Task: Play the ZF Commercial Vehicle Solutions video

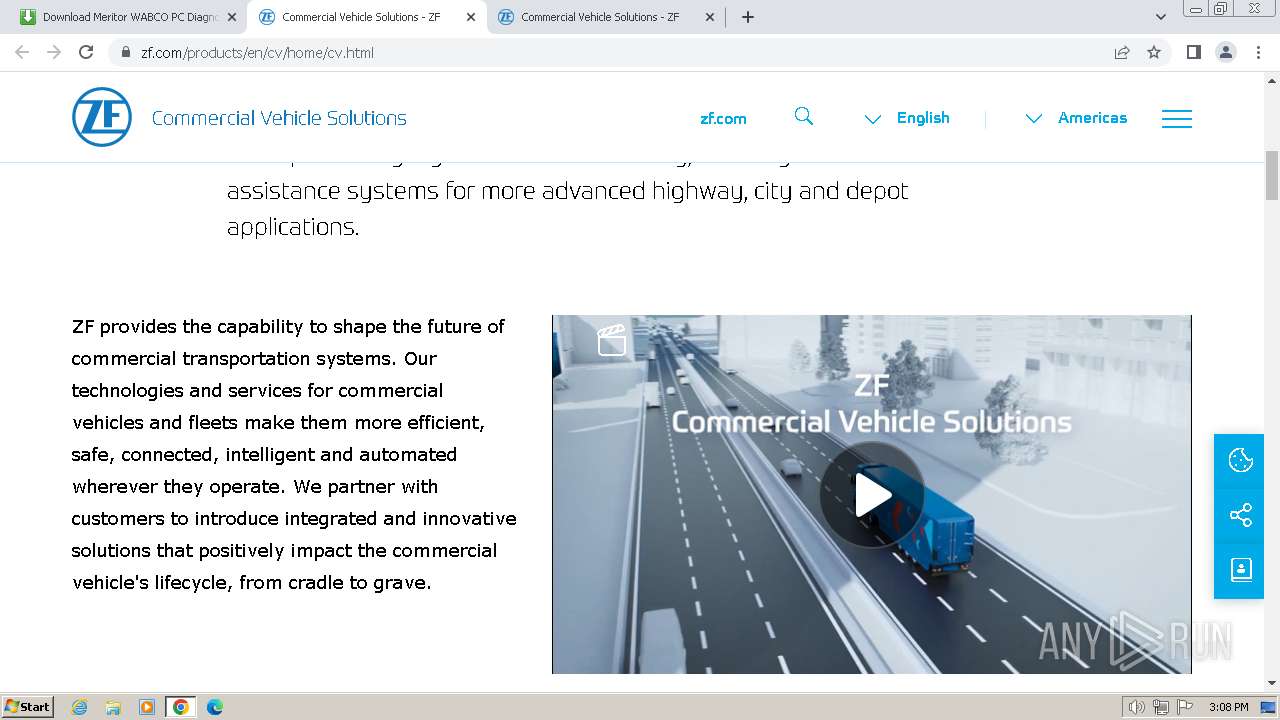Action: 872,495
